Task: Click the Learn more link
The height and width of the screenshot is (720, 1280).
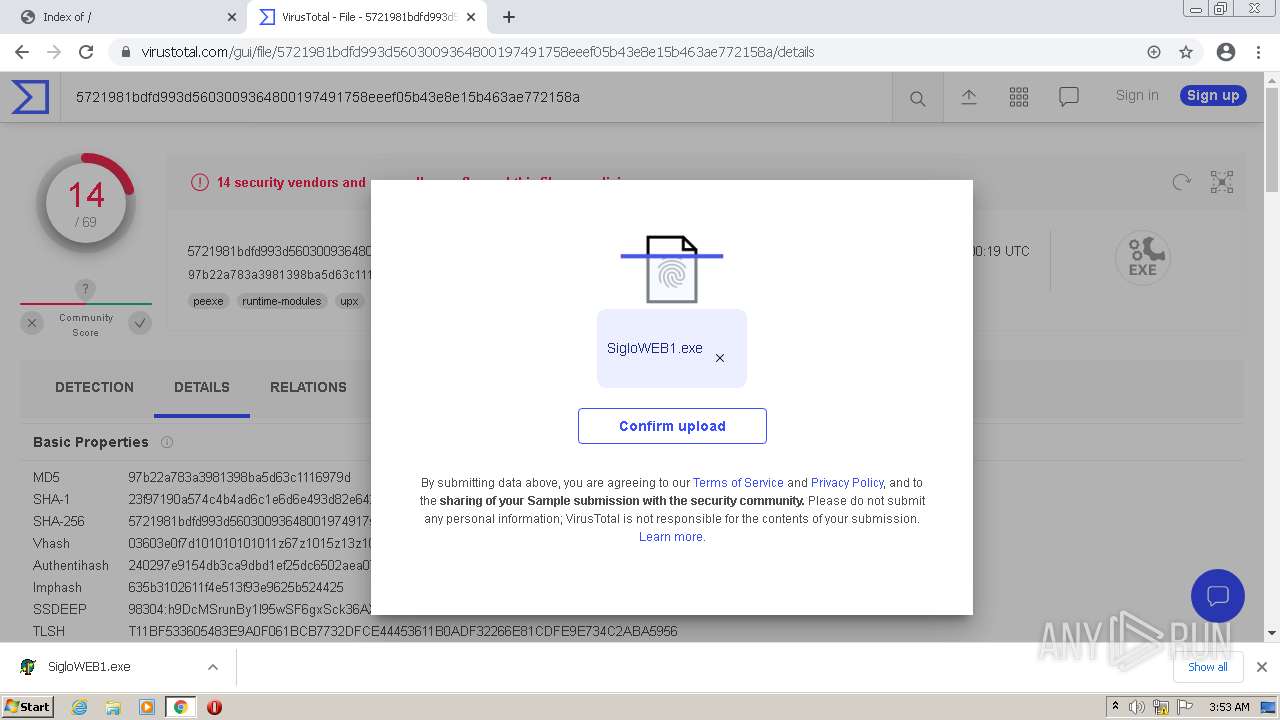Action: pyautogui.click(x=671, y=537)
